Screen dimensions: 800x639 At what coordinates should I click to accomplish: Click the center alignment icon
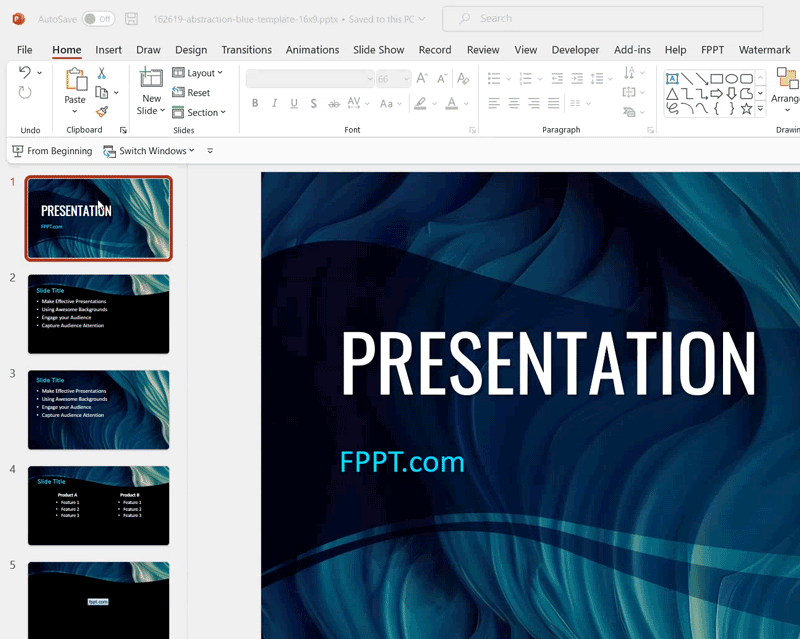pos(514,103)
